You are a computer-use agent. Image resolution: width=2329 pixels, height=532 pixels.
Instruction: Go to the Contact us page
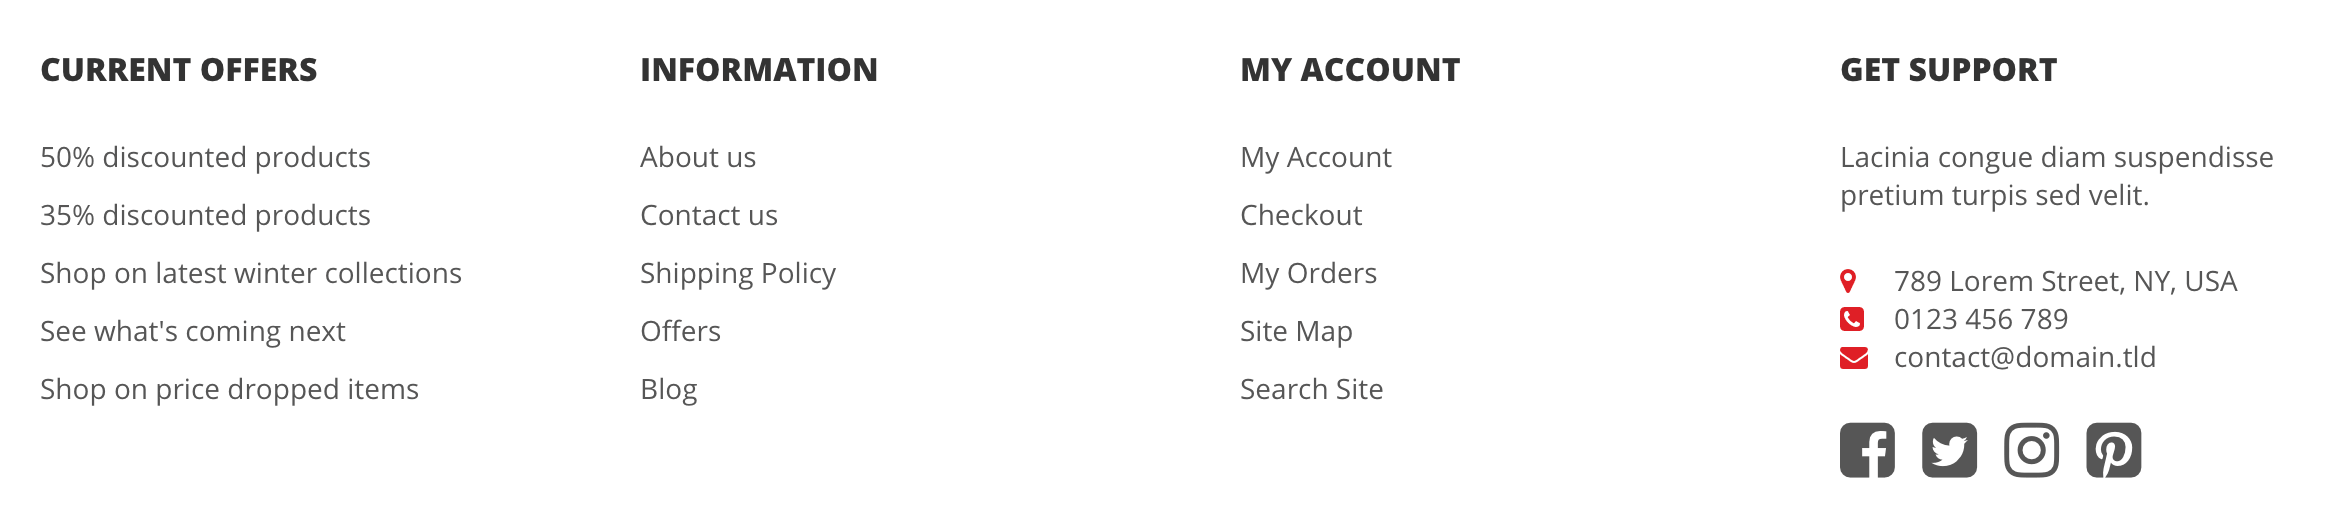point(709,215)
